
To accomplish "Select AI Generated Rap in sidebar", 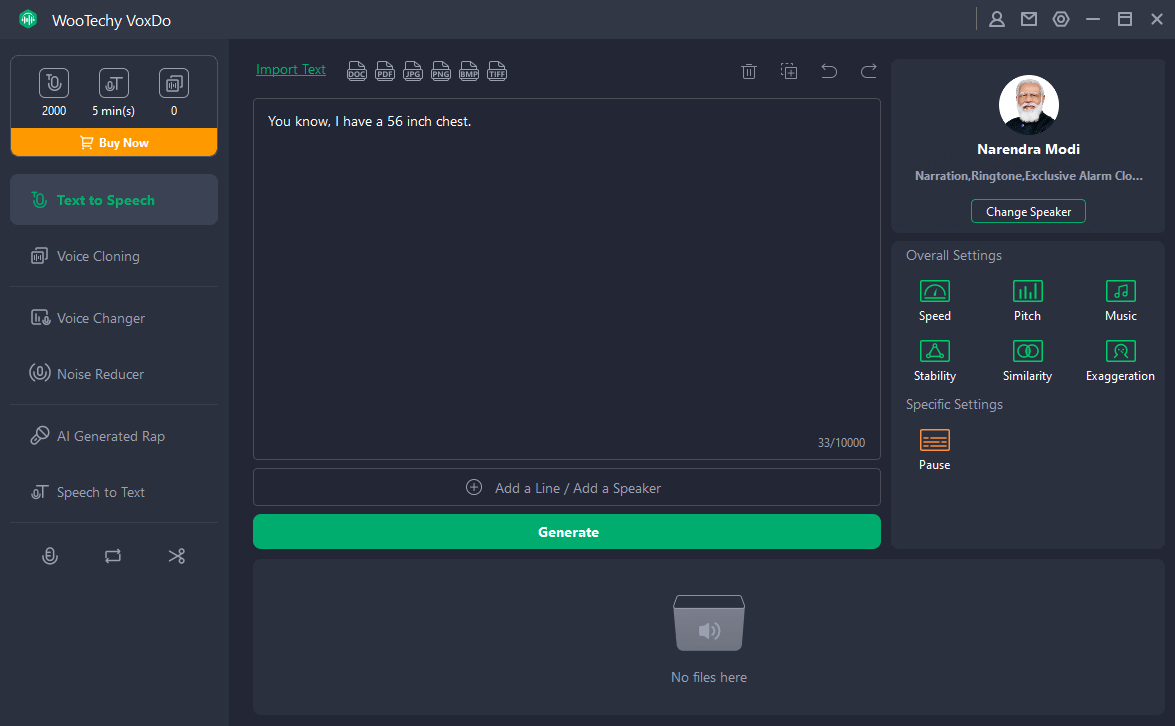I will (x=110, y=436).
